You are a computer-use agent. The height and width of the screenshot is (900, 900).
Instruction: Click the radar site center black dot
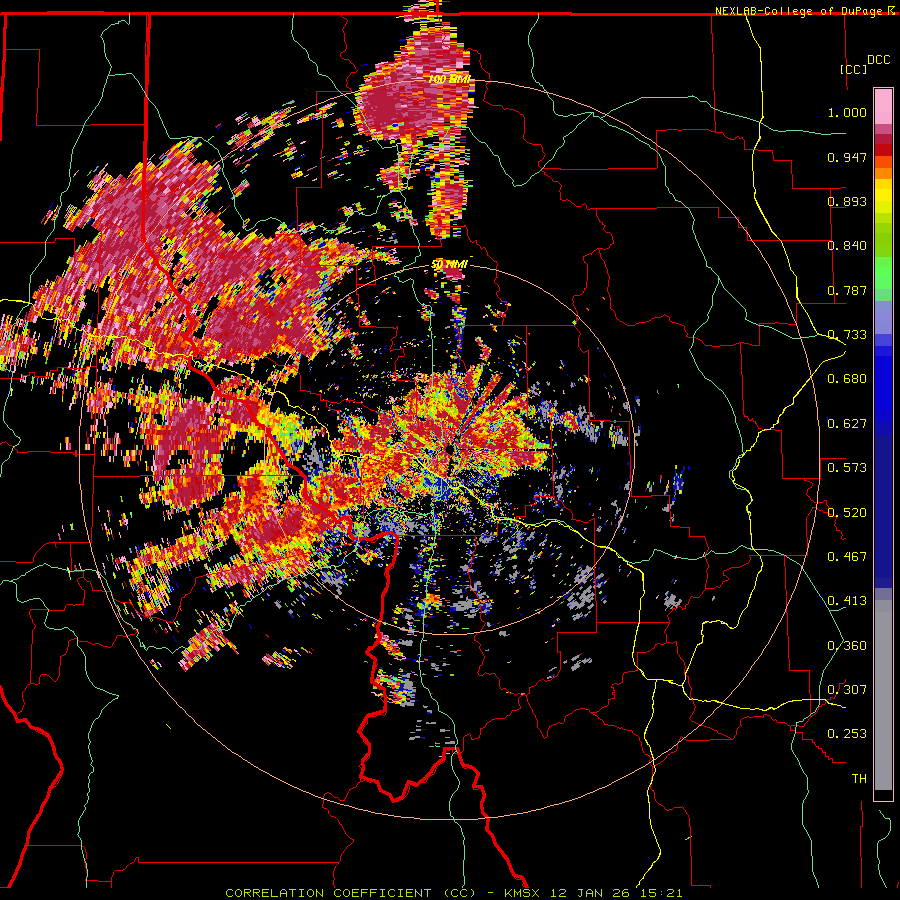(448, 449)
